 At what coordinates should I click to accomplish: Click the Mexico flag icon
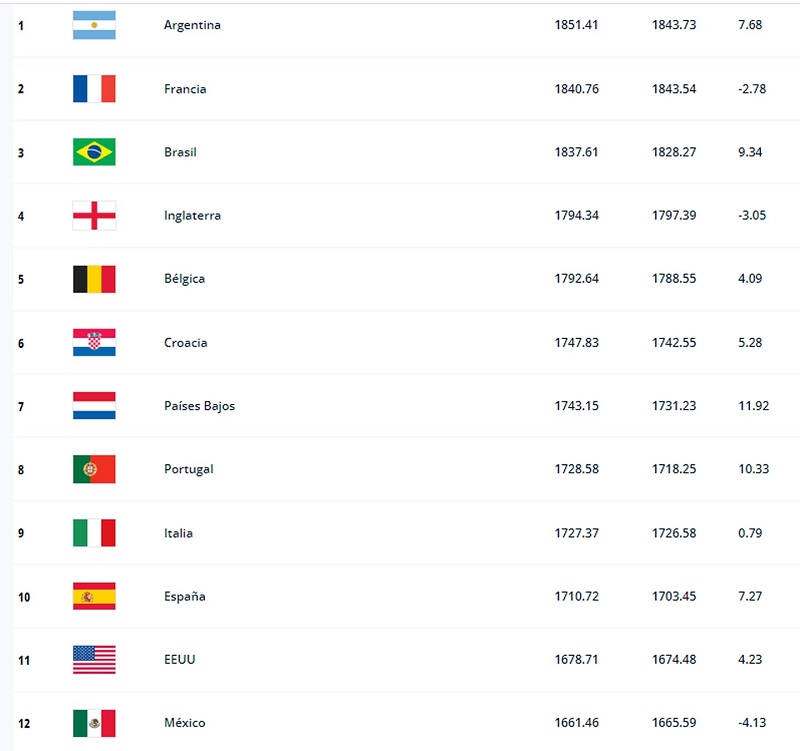[94, 723]
